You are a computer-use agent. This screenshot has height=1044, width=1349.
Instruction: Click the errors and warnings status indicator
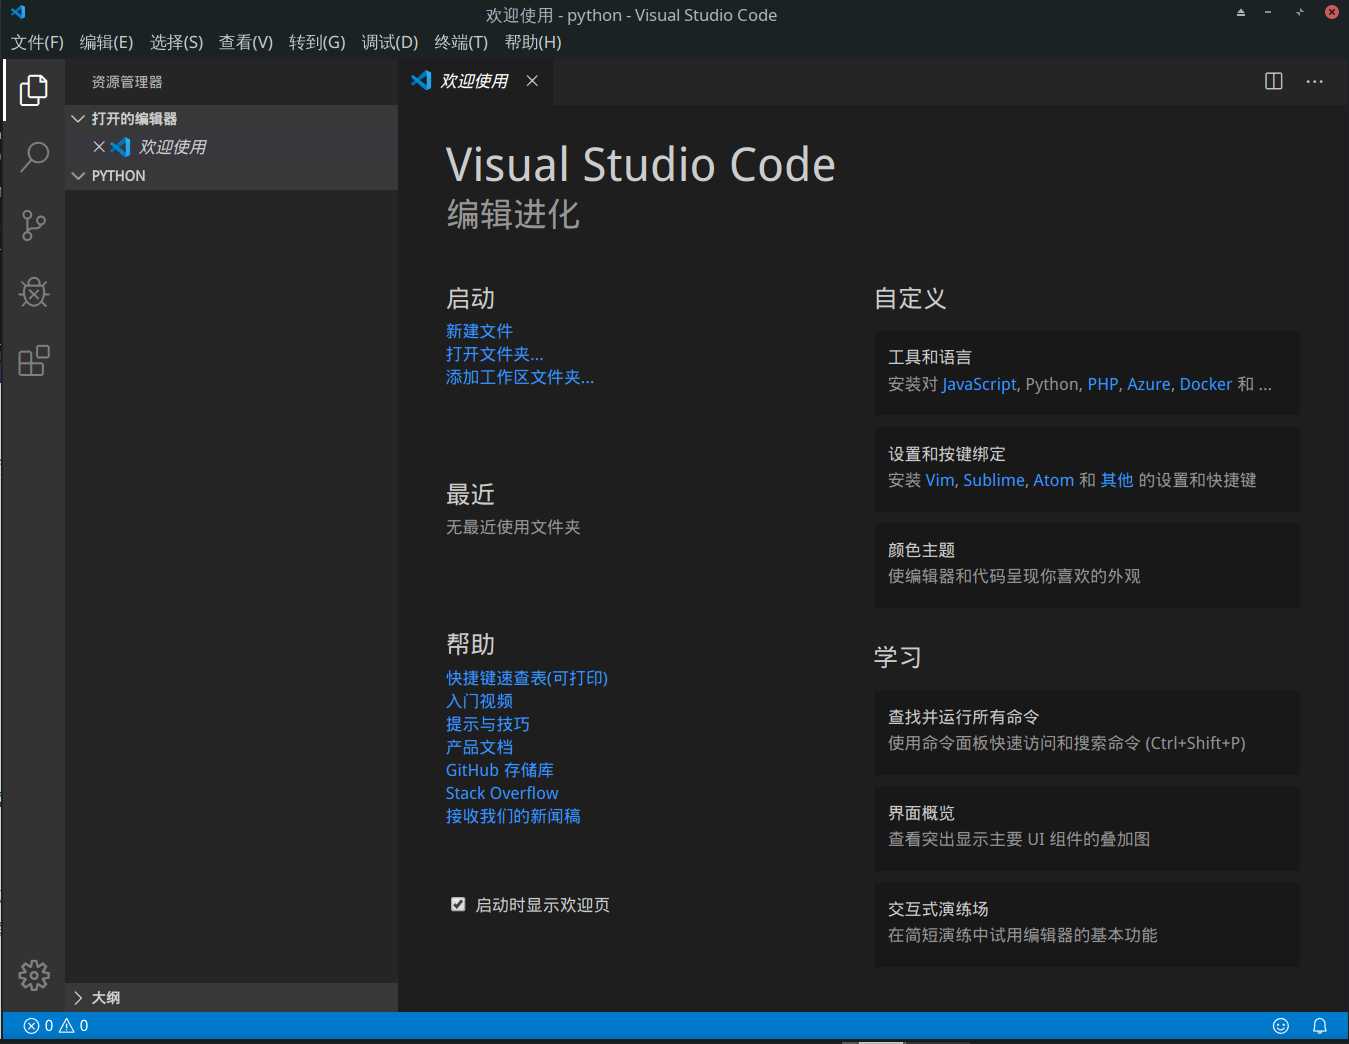[x=56, y=1026]
